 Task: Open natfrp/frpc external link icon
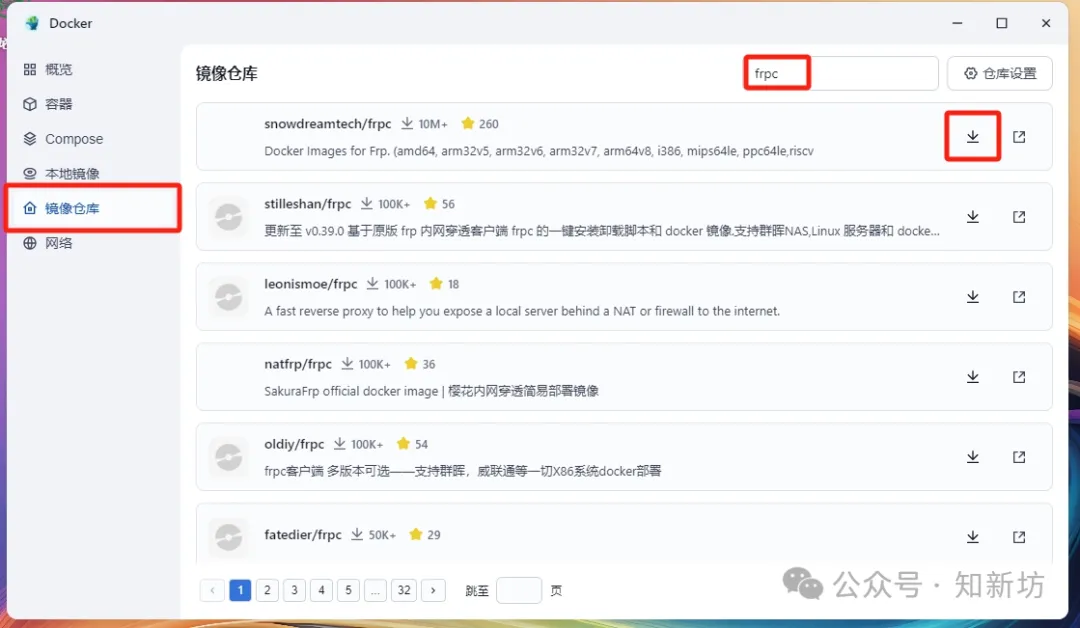click(x=1019, y=377)
